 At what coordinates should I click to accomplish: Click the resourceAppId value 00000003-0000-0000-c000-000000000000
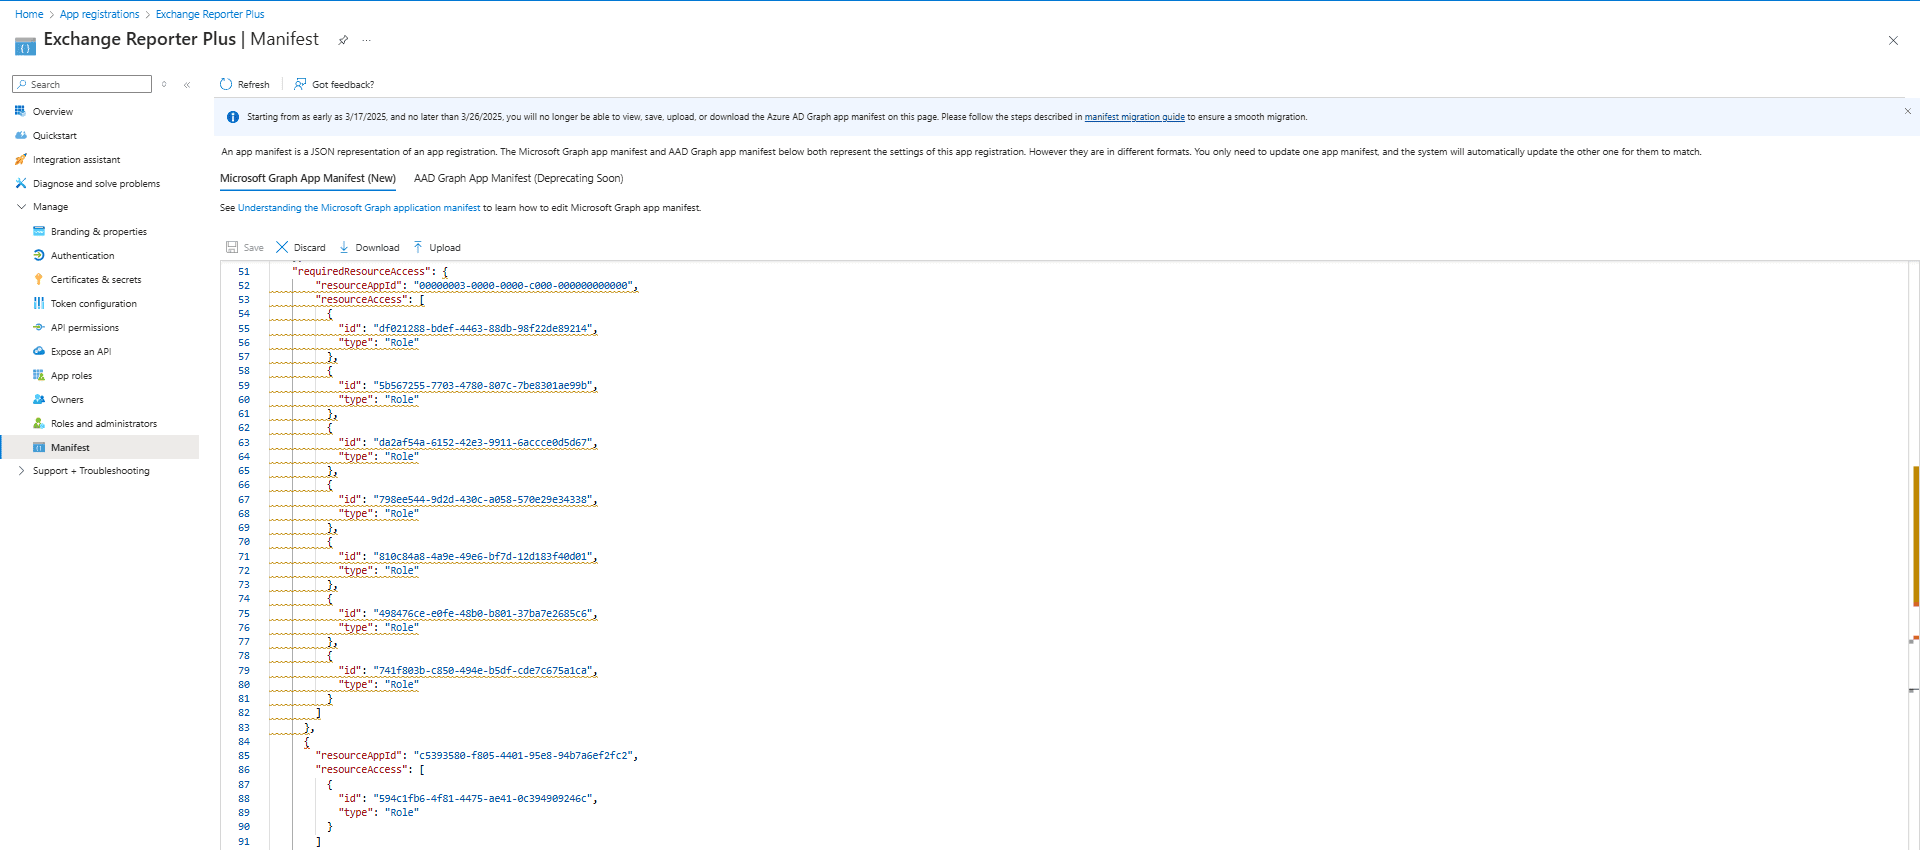(524, 286)
